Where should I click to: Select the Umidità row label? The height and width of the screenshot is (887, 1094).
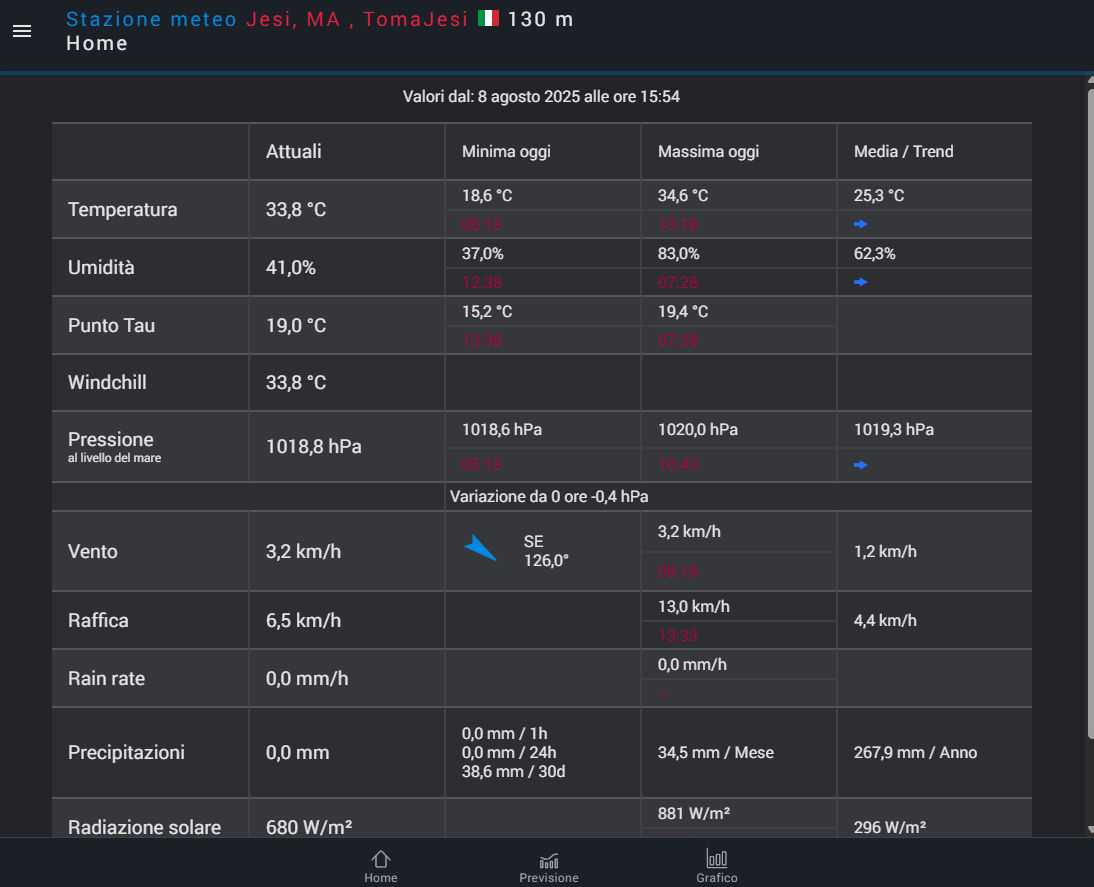tap(101, 267)
